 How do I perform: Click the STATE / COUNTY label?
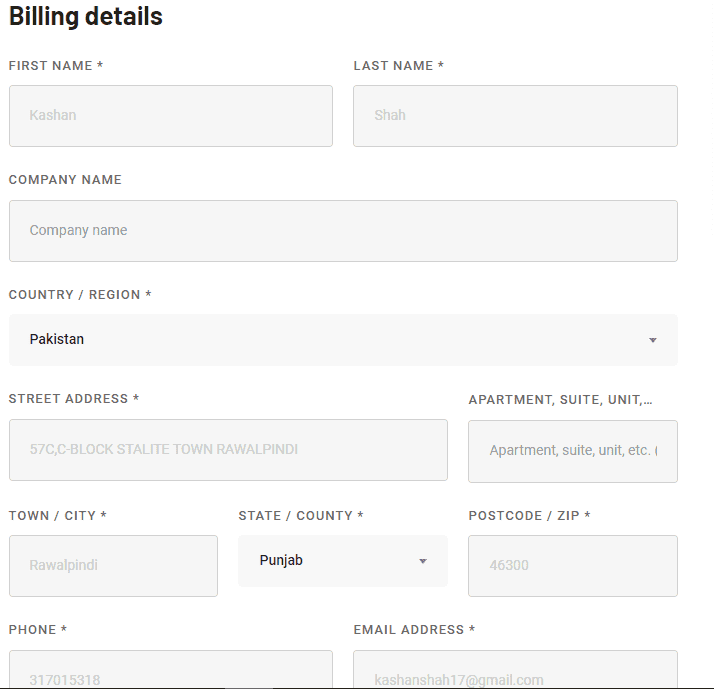tap(301, 515)
